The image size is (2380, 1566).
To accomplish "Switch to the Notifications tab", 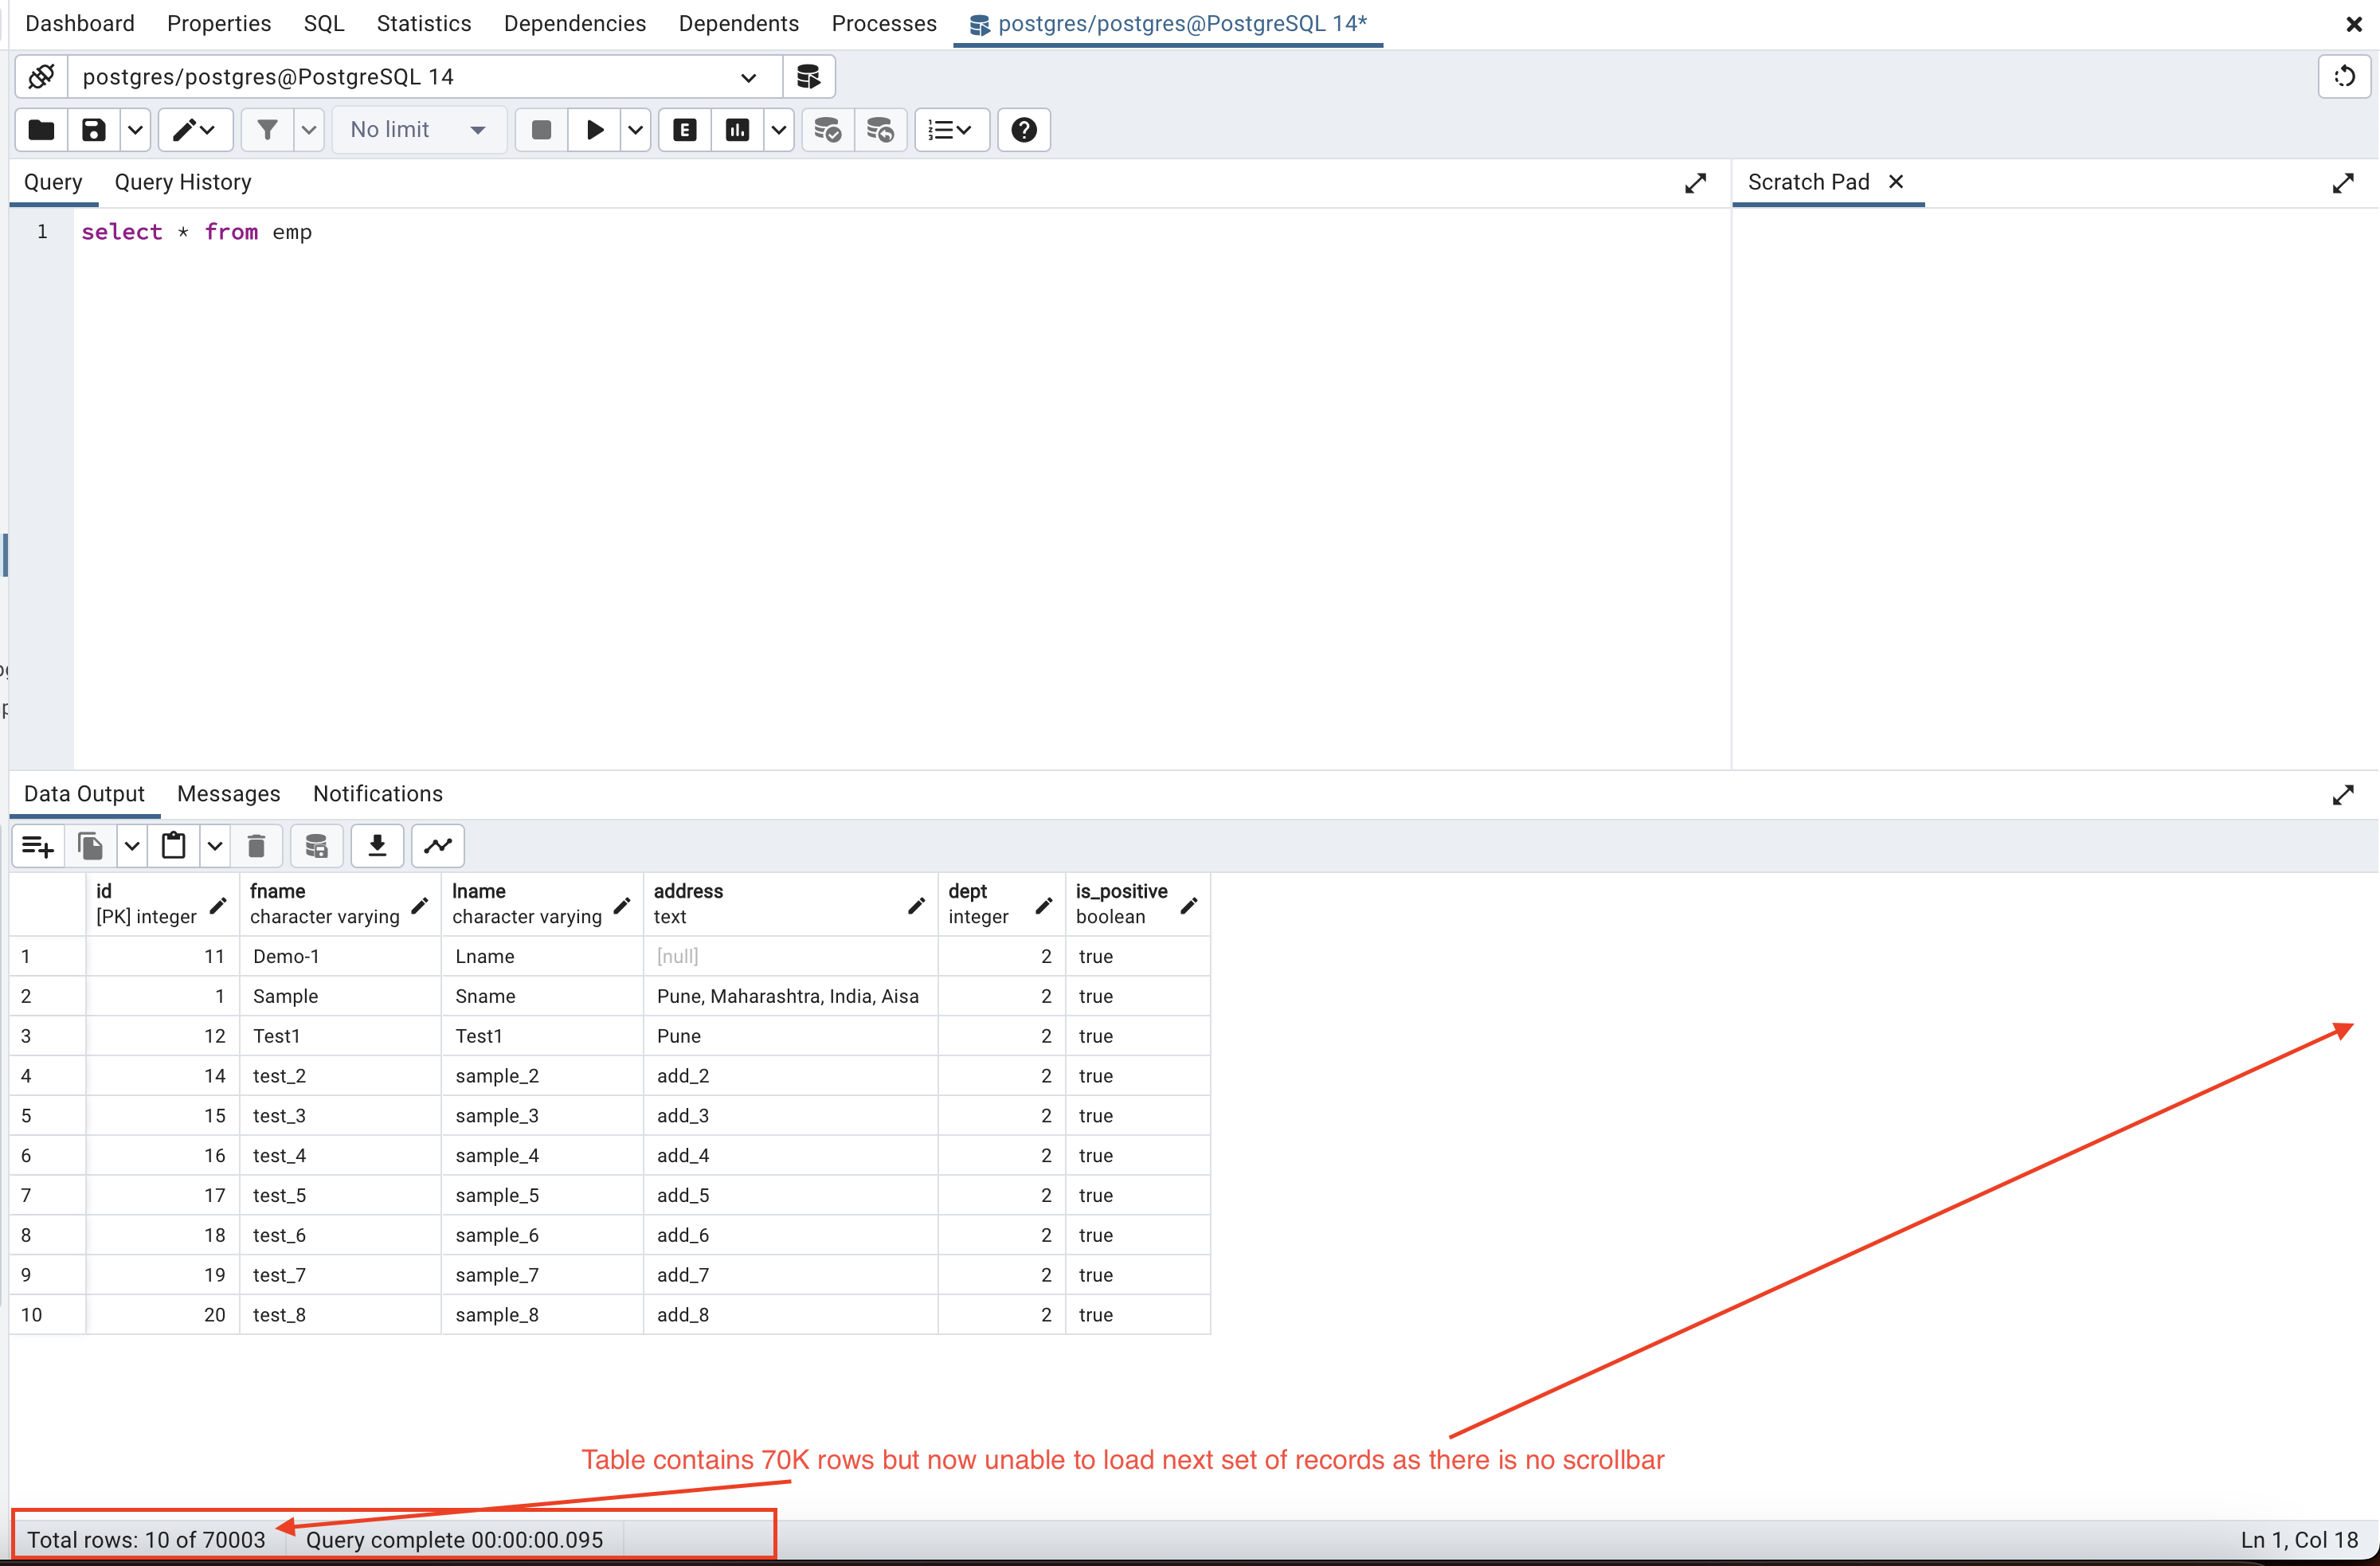I will coord(377,793).
